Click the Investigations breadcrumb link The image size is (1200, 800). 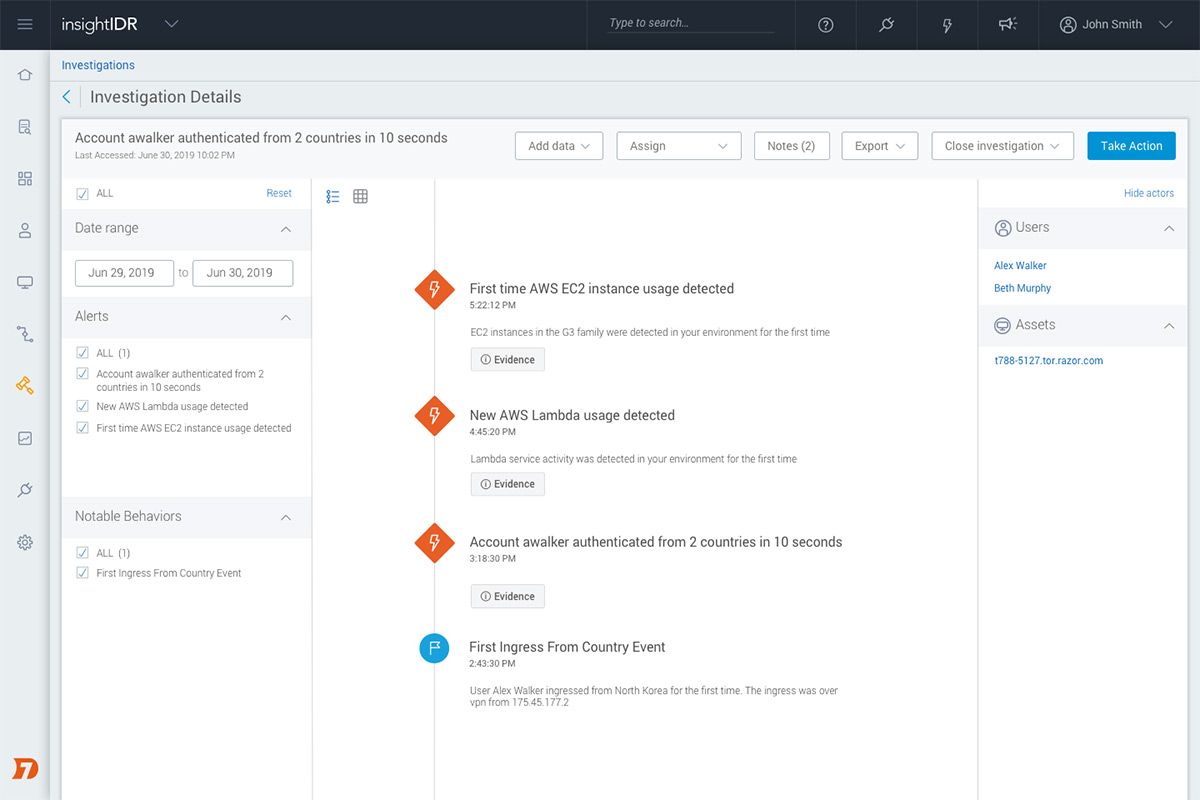point(98,65)
